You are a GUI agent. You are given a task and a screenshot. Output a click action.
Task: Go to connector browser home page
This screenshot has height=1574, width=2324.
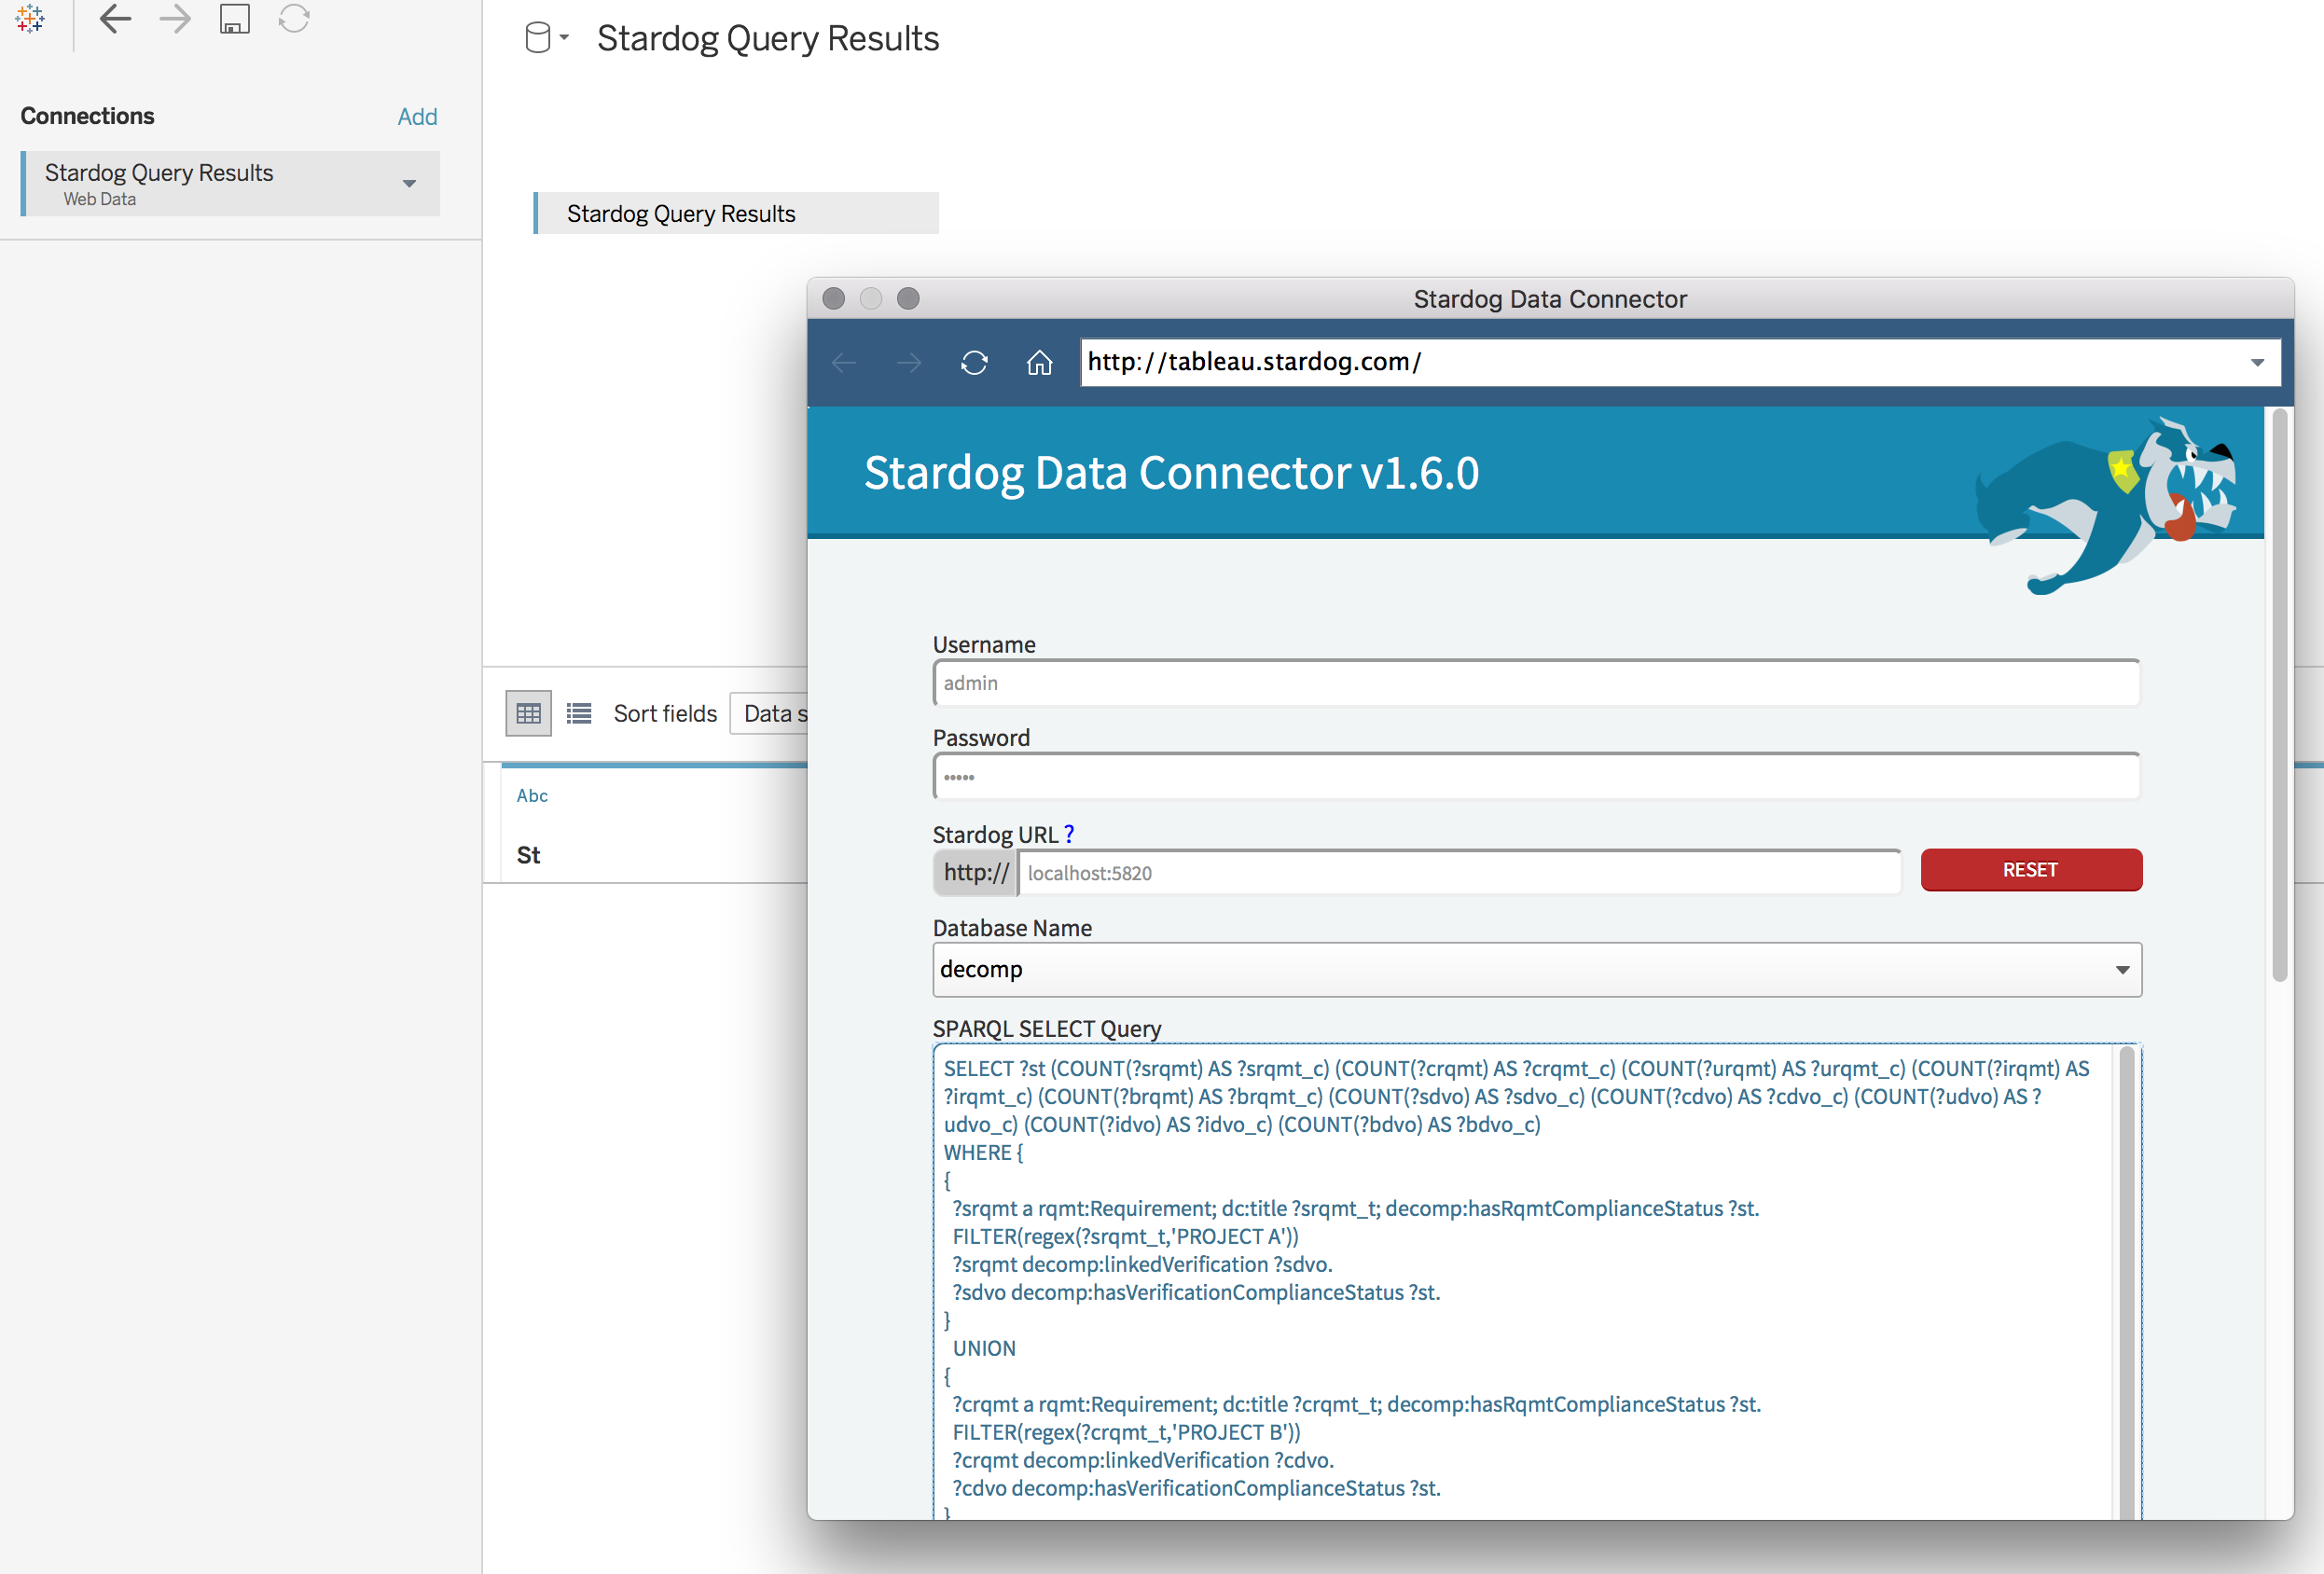[1039, 362]
